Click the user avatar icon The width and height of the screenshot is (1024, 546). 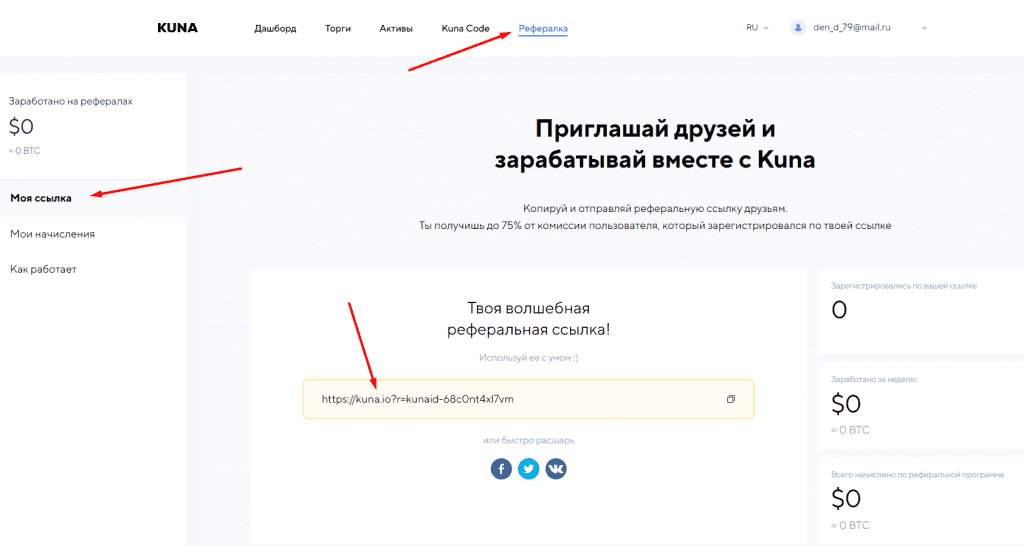[x=798, y=28]
